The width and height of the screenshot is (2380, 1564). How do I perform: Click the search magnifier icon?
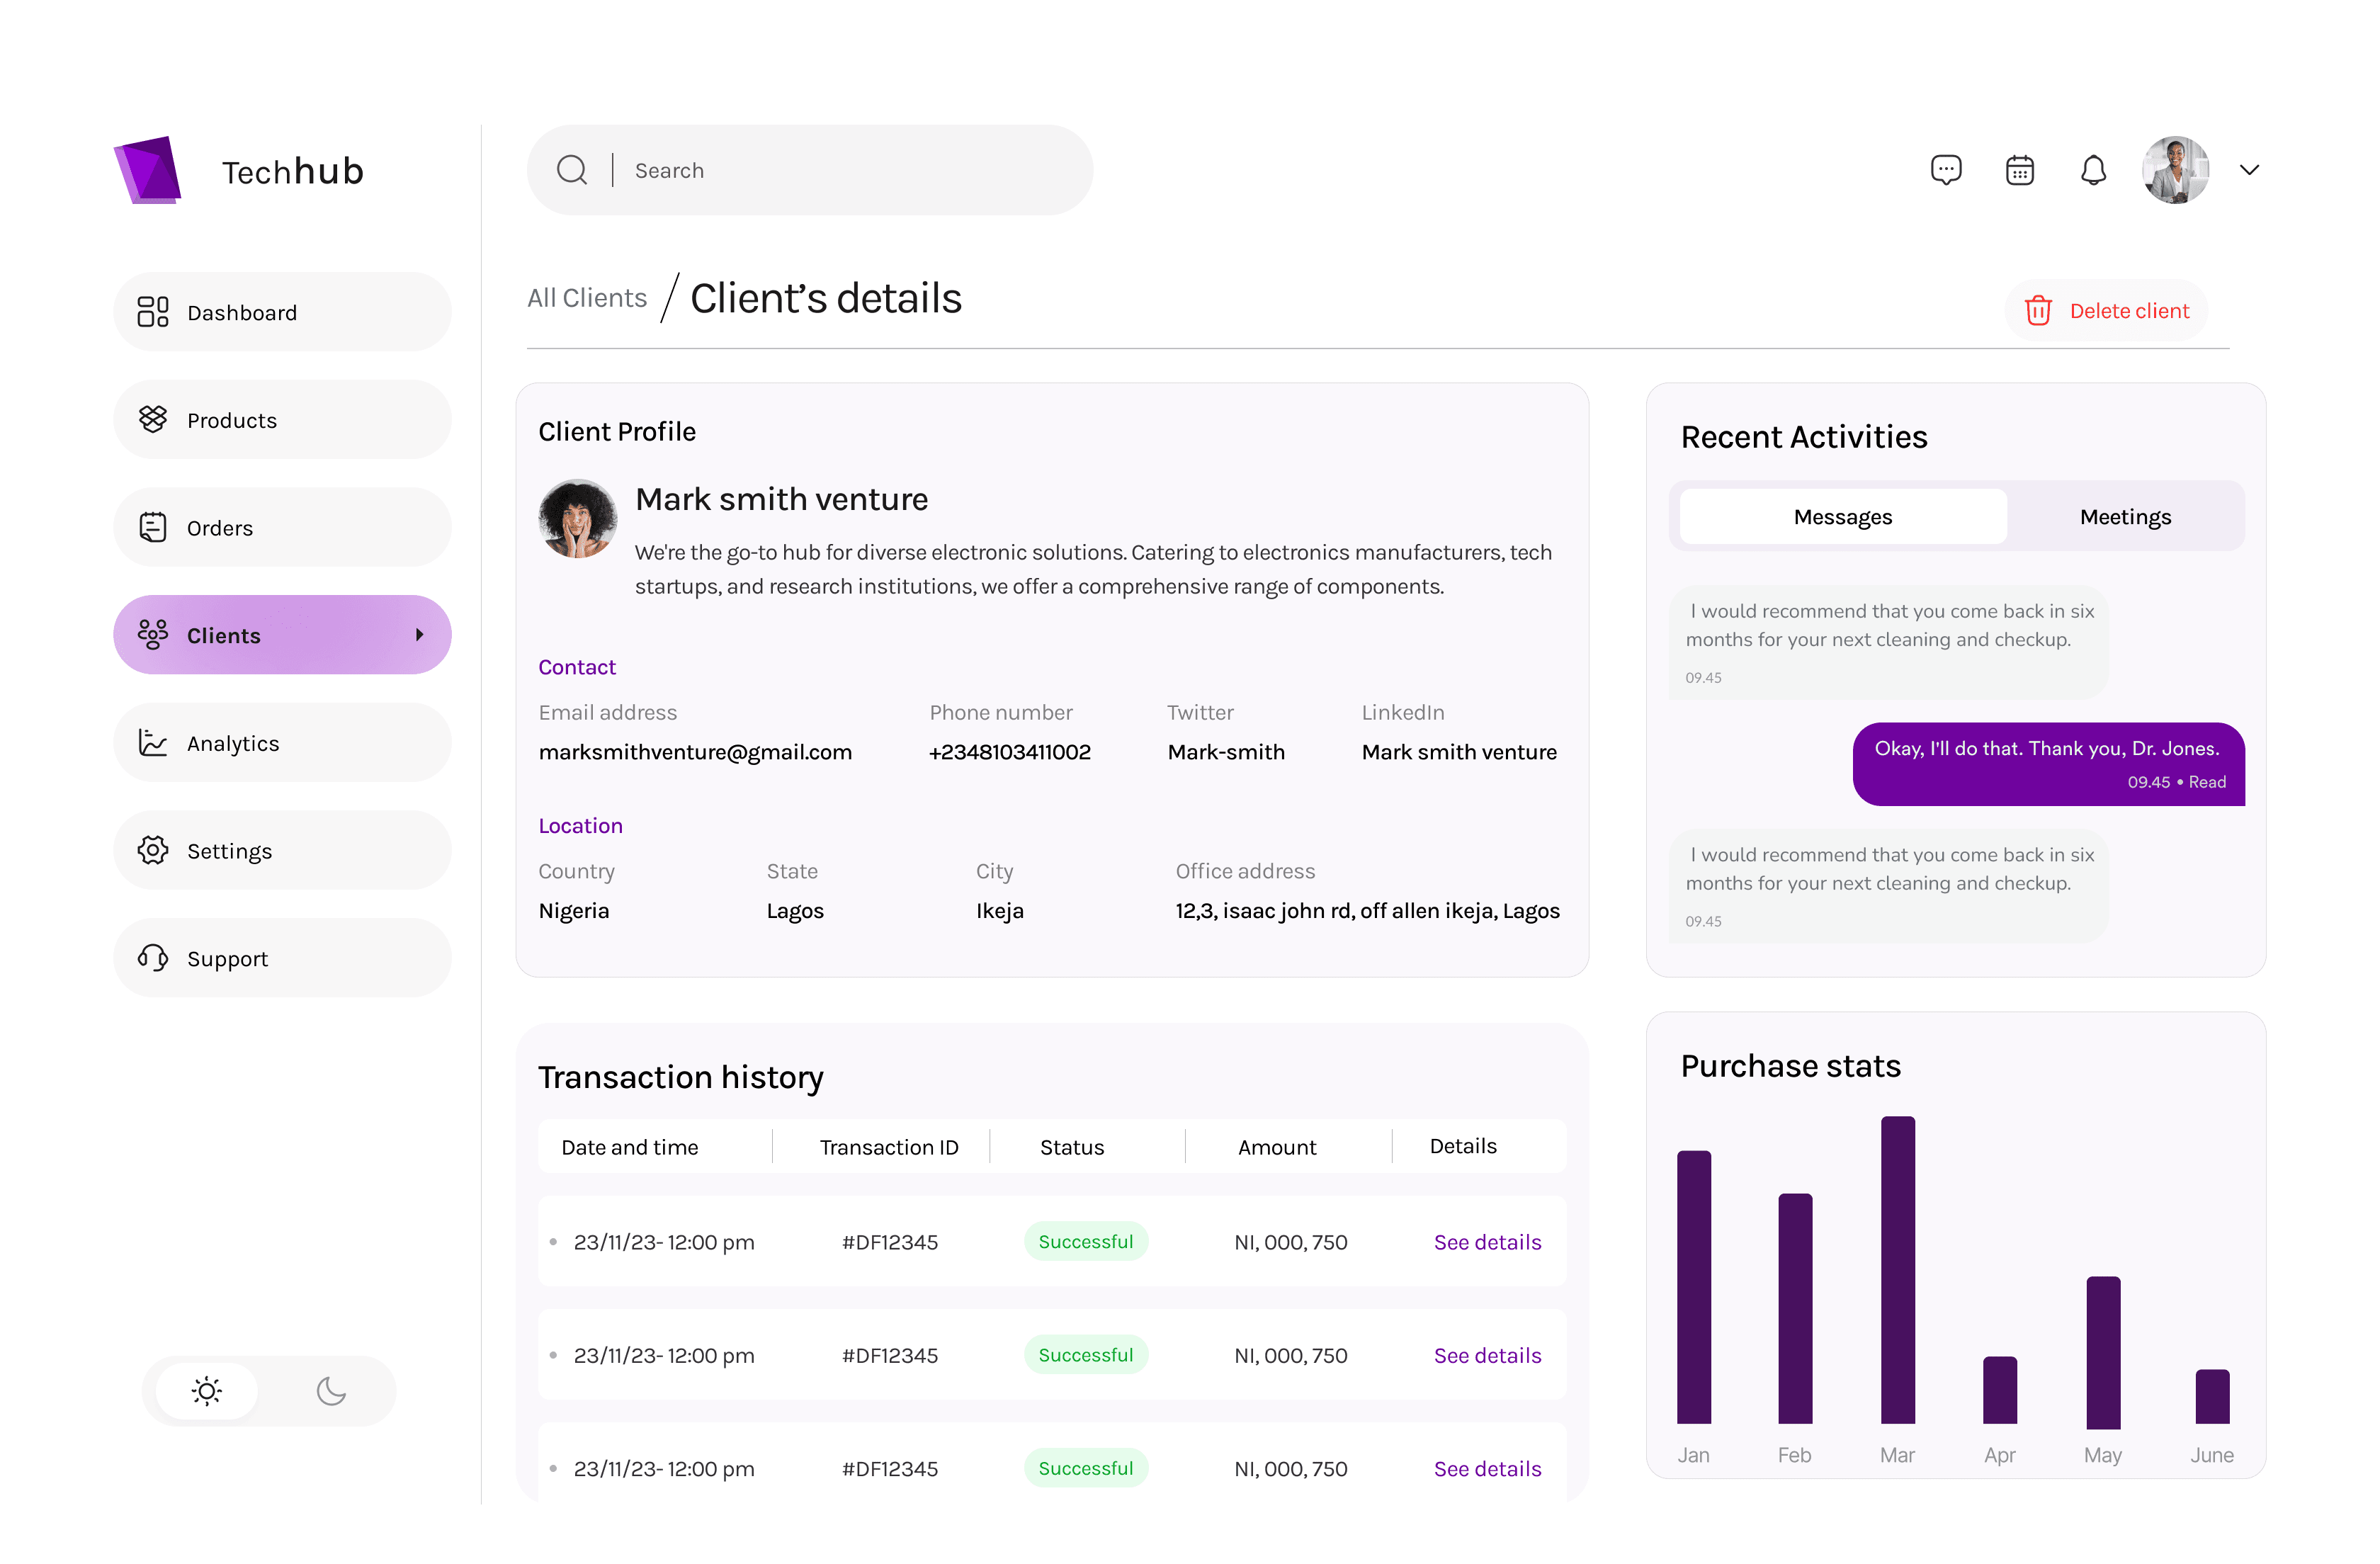[x=572, y=170]
